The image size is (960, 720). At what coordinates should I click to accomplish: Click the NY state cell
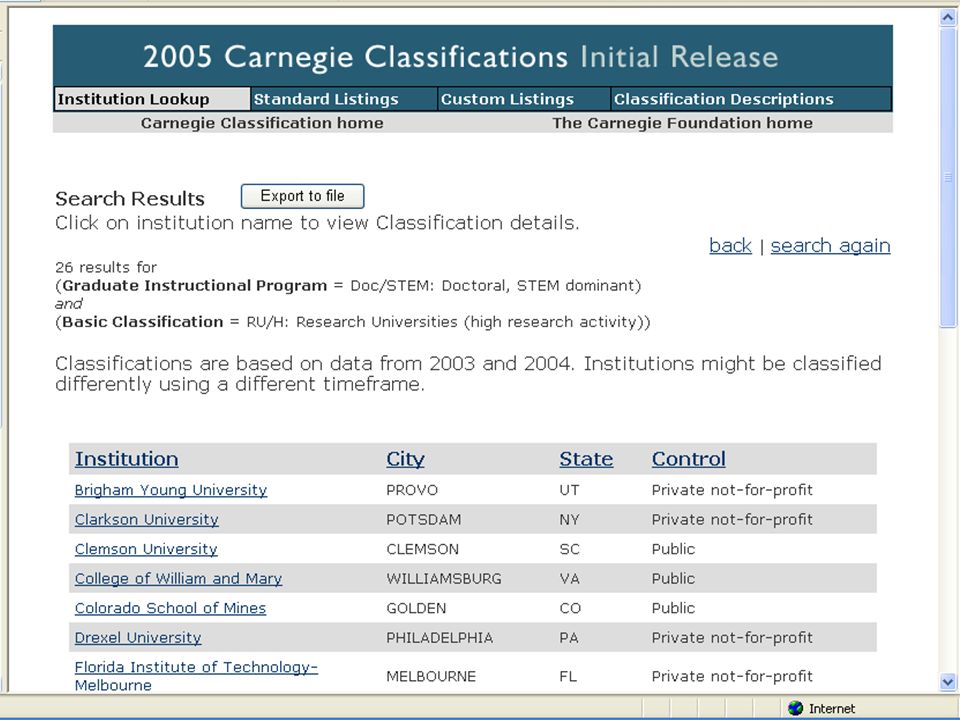point(569,520)
